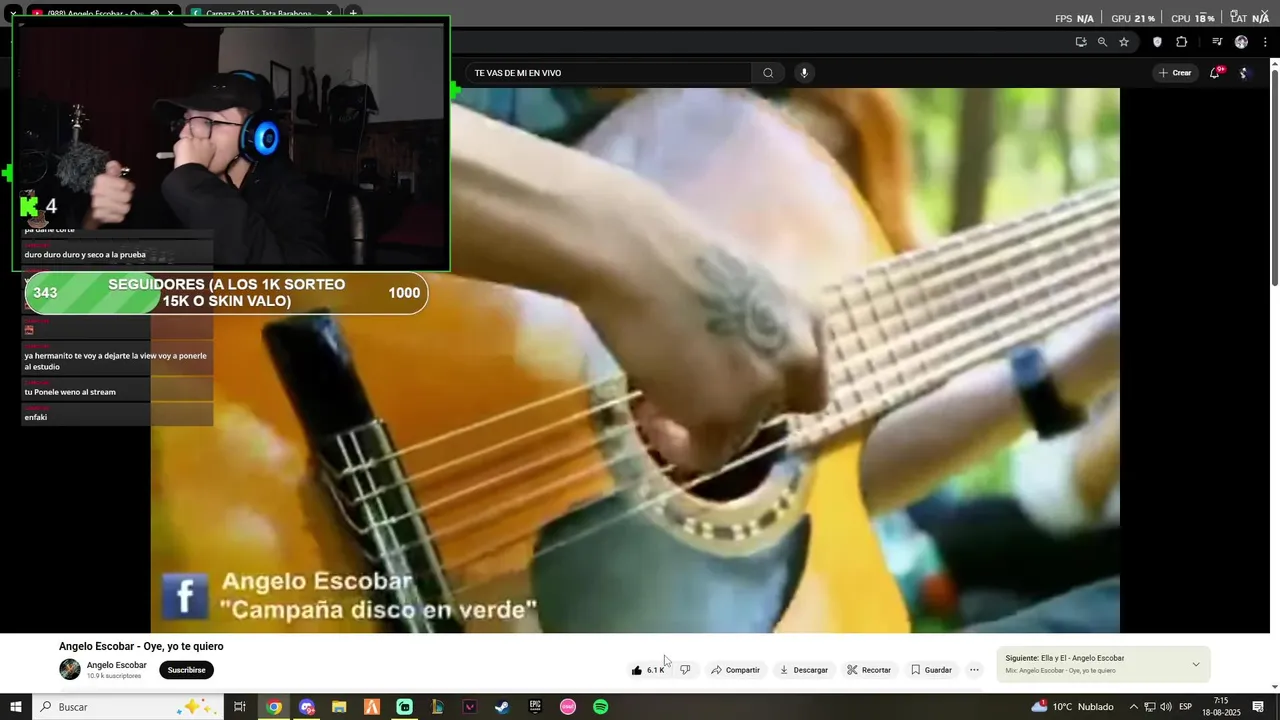Open the shield extension icon

pos(1158,42)
